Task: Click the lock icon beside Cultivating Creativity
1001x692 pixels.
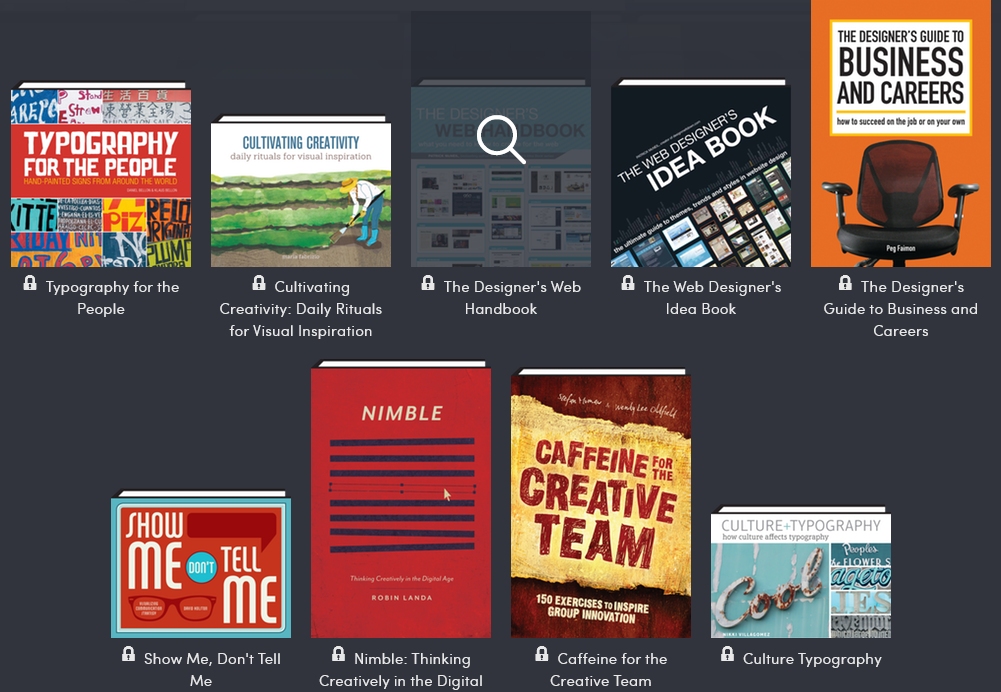Action: pyautogui.click(x=259, y=283)
